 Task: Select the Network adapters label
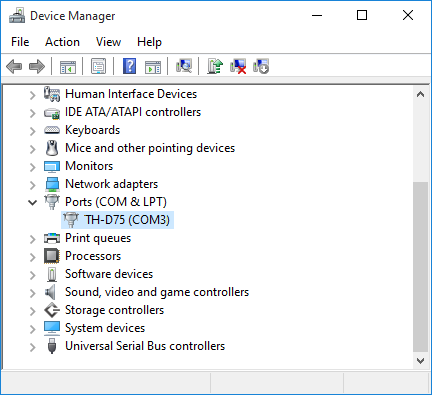(111, 184)
